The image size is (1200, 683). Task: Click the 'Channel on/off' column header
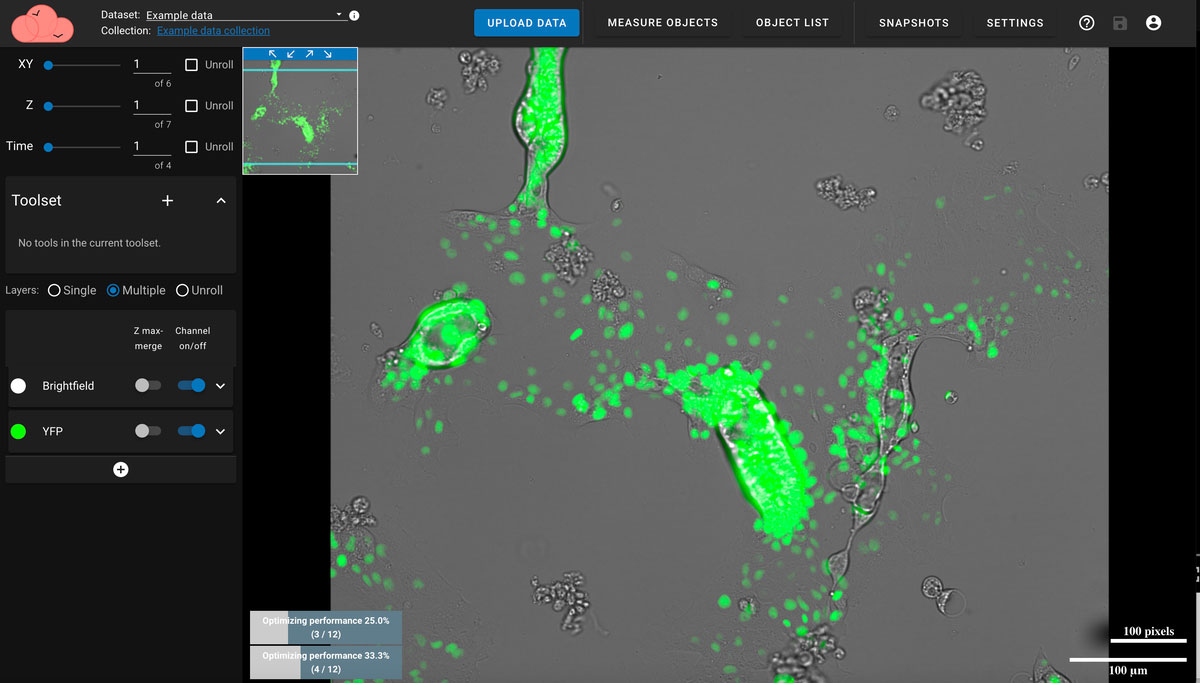(192, 338)
